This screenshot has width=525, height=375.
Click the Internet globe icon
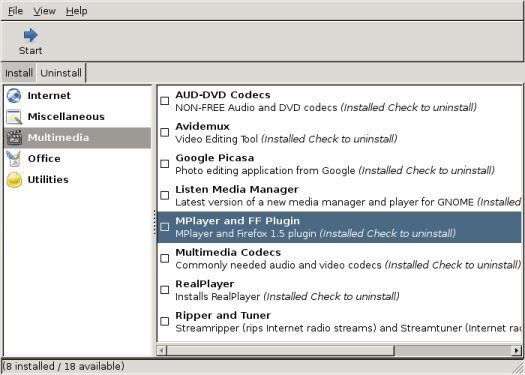click(14, 96)
